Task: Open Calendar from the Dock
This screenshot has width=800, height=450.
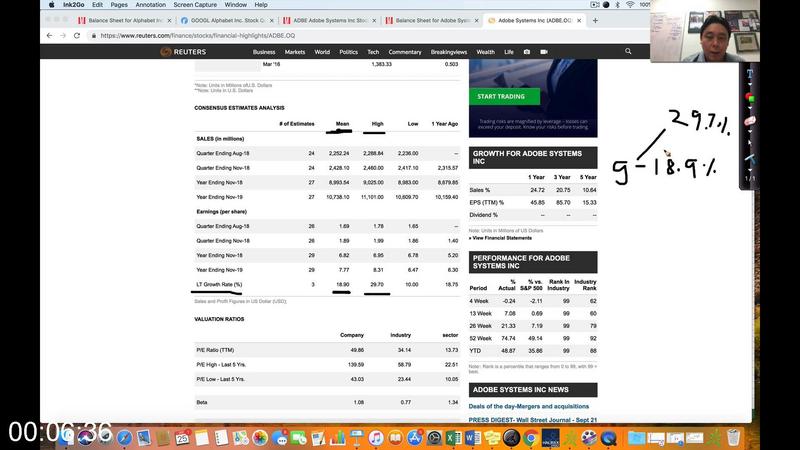Action: point(183,438)
